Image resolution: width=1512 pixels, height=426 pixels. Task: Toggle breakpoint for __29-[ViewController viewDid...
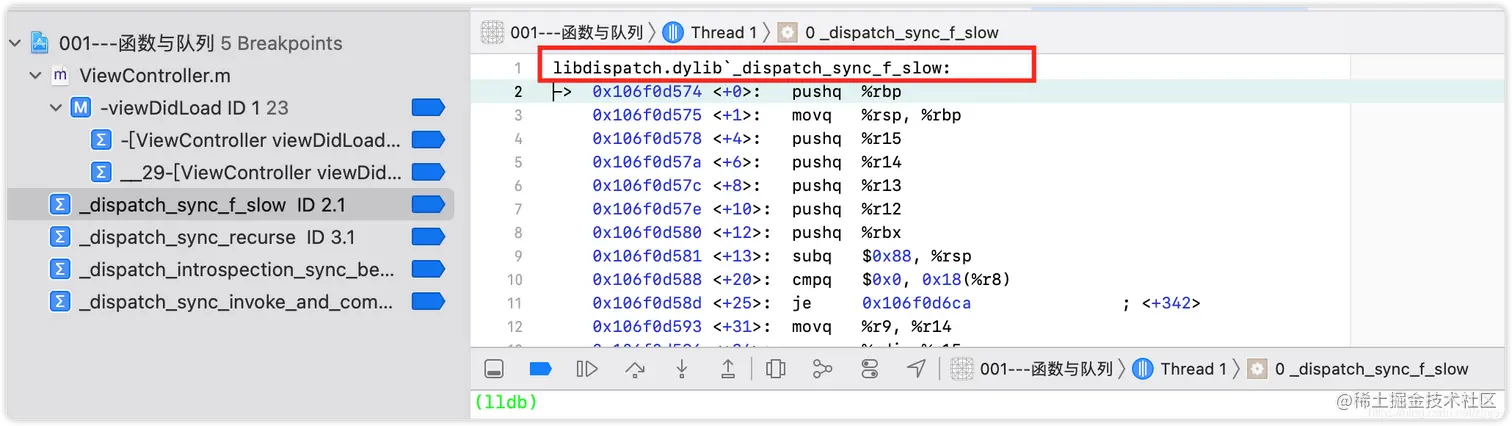428,172
